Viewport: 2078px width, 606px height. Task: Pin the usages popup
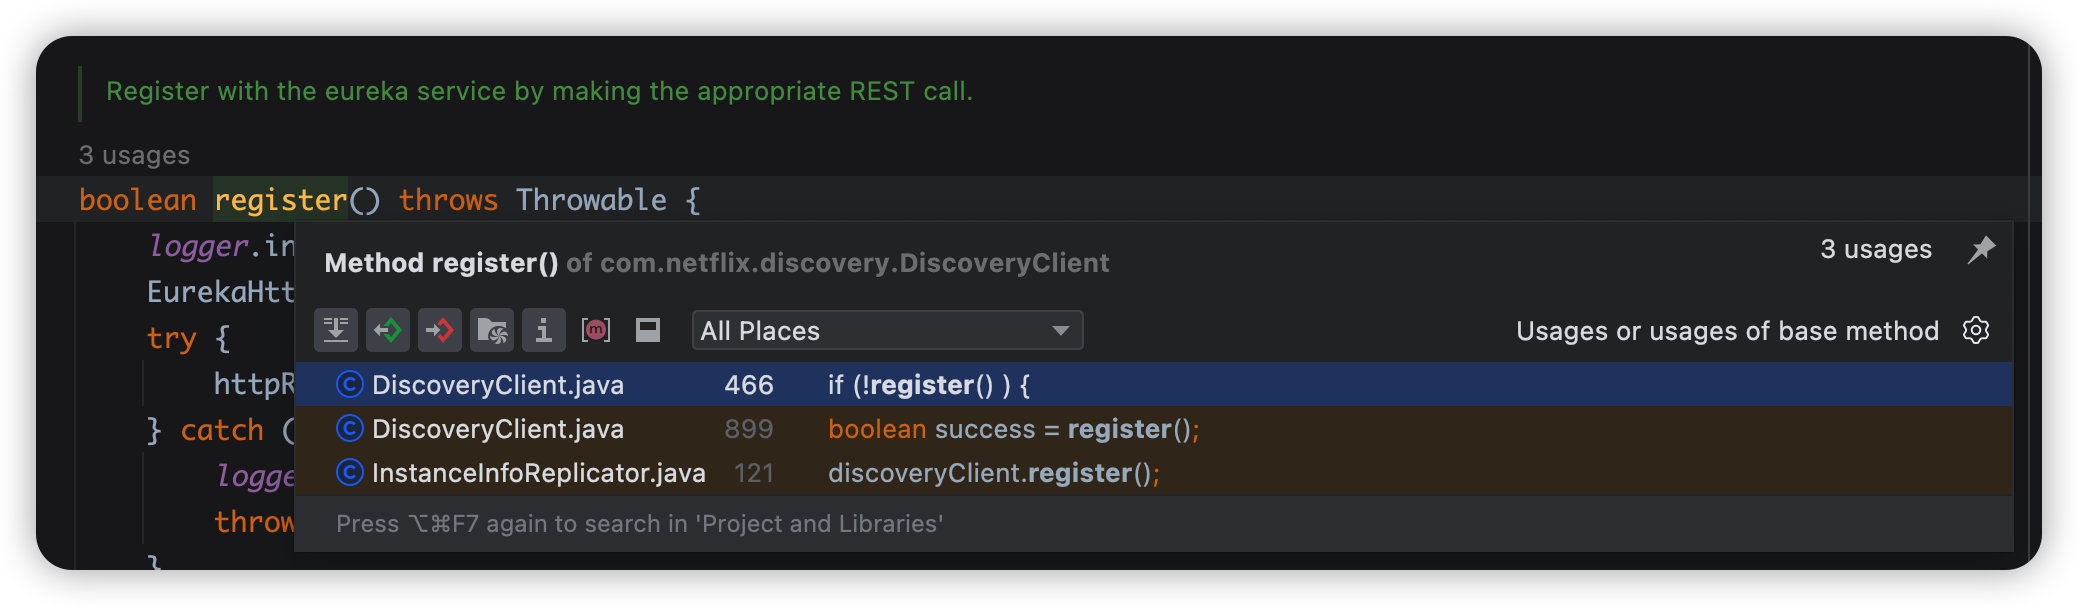coord(1981,249)
